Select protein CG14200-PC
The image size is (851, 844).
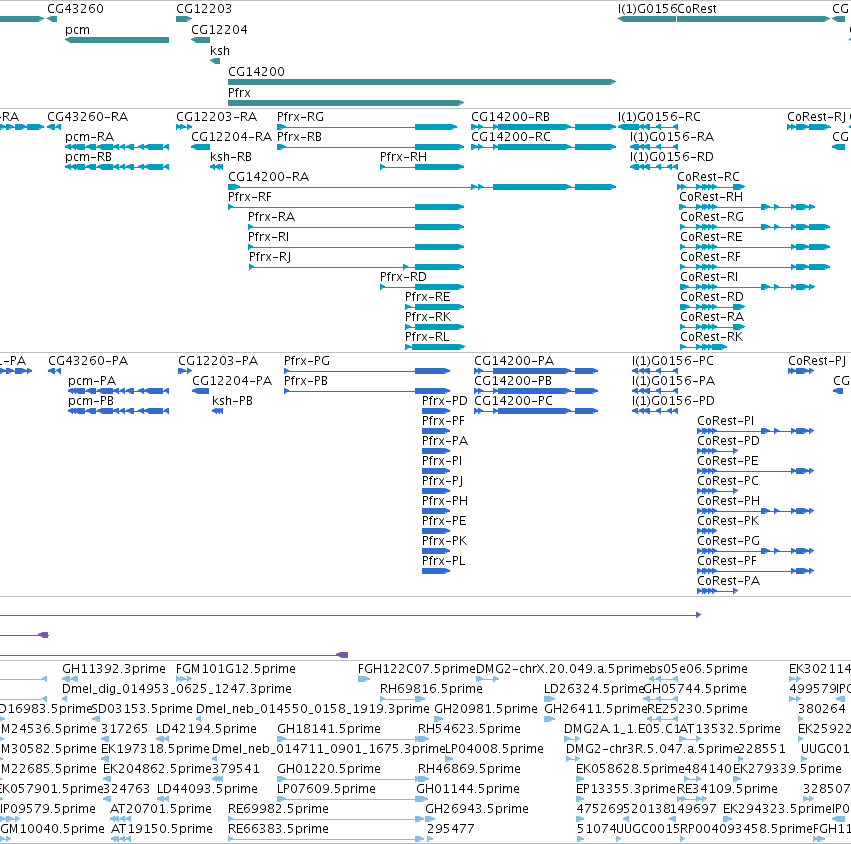[536, 411]
